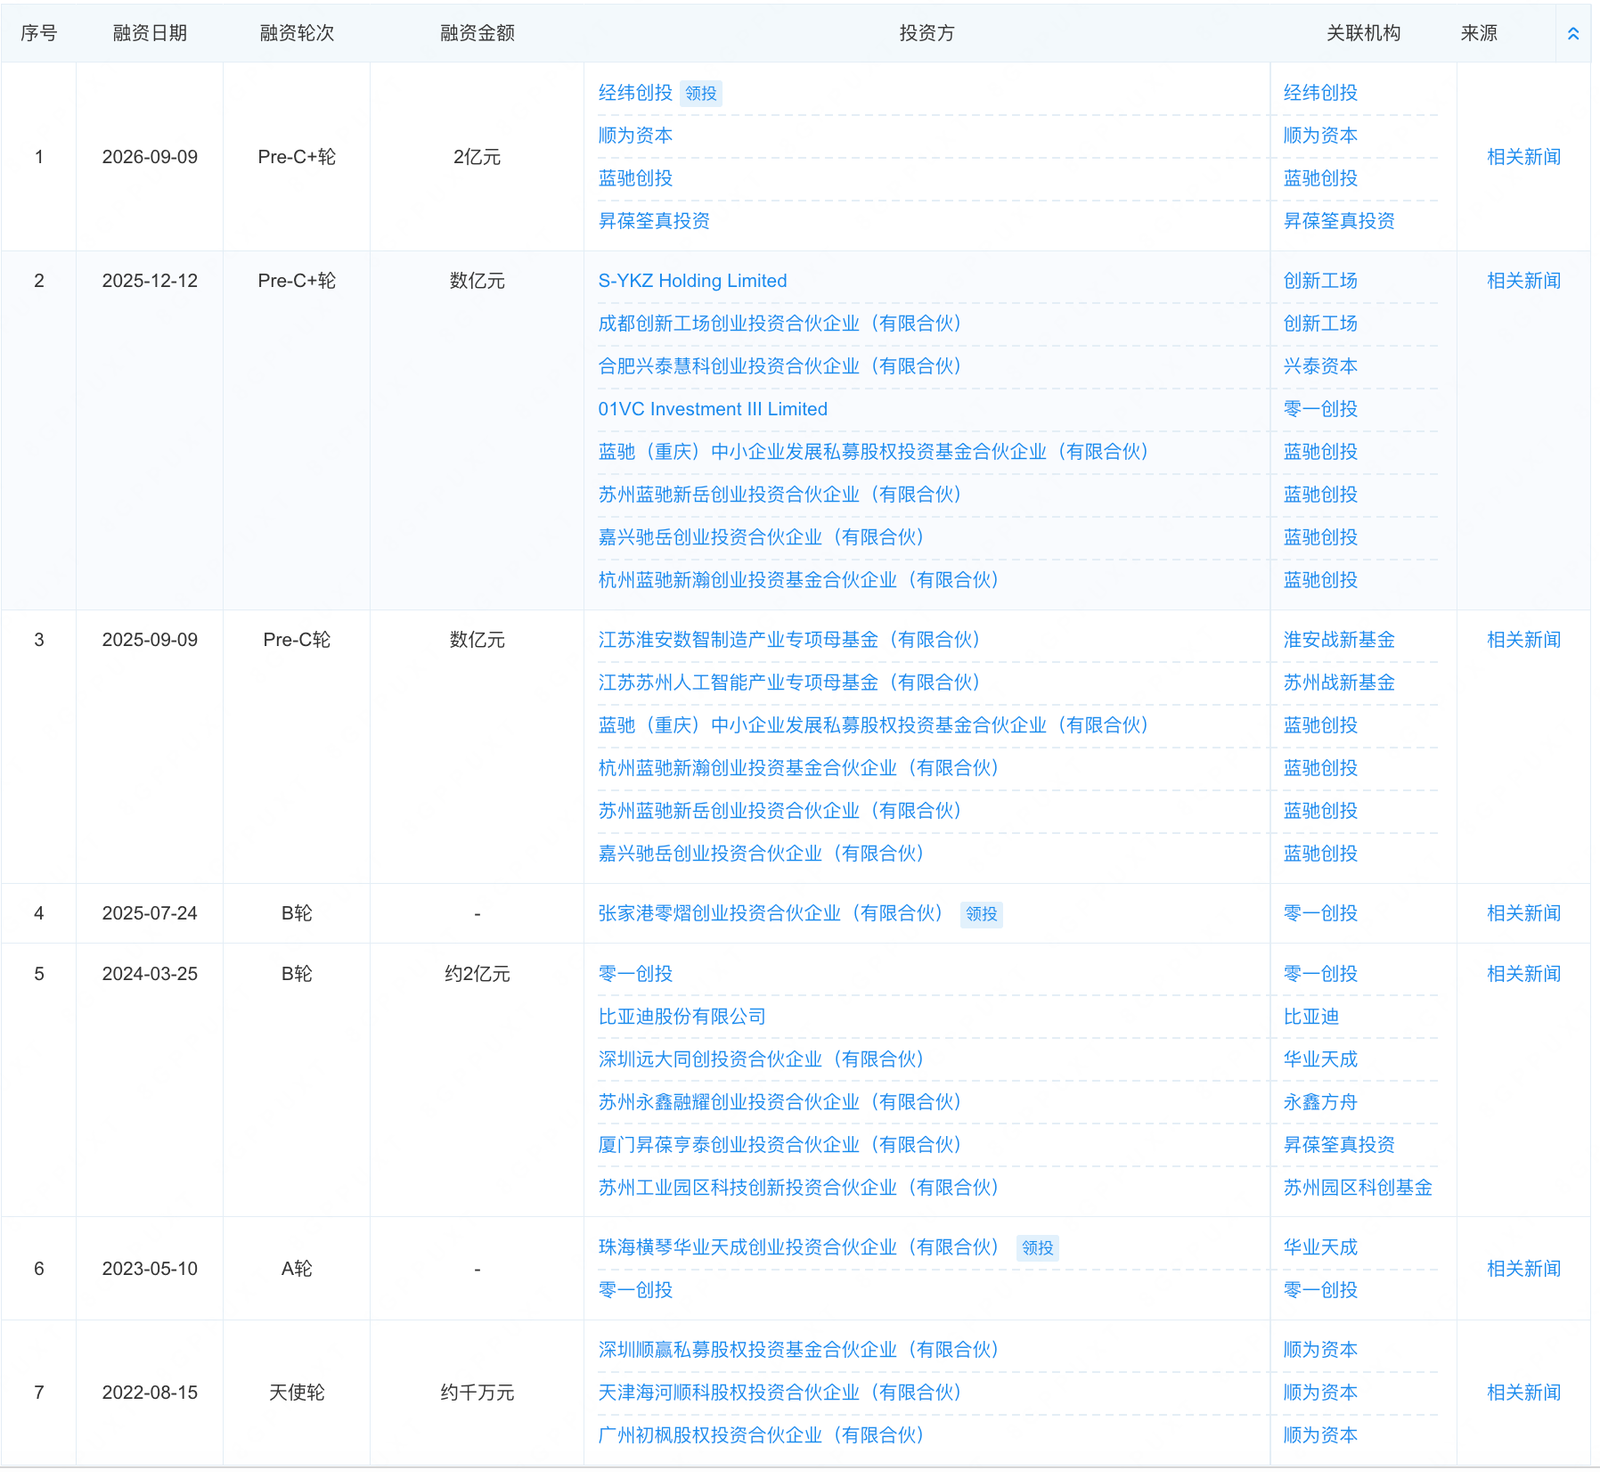Click the 关联机构 column header
1600x1472 pixels.
click(x=1363, y=33)
